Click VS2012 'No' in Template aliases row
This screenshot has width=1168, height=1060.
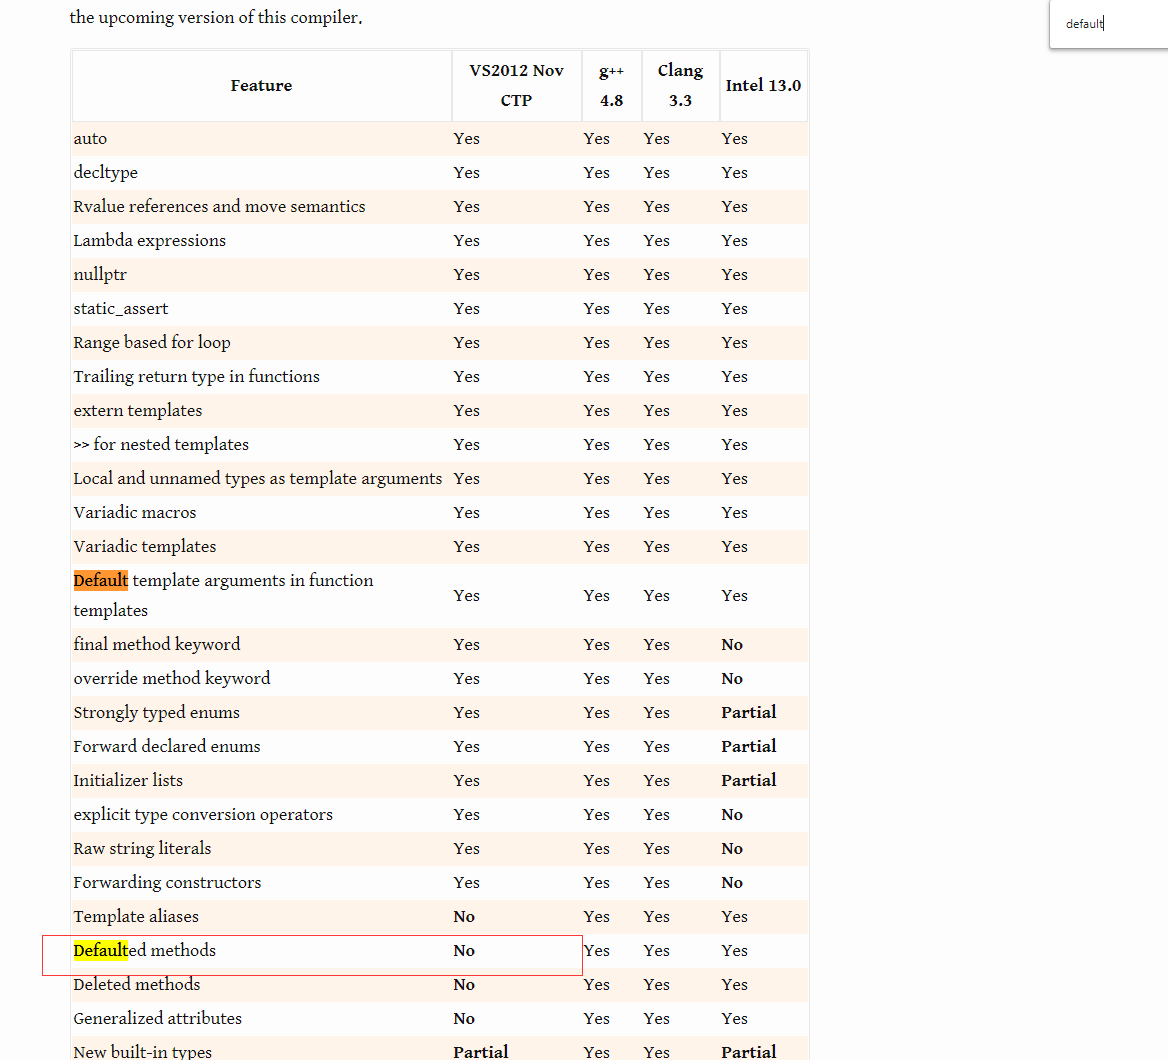(464, 917)
